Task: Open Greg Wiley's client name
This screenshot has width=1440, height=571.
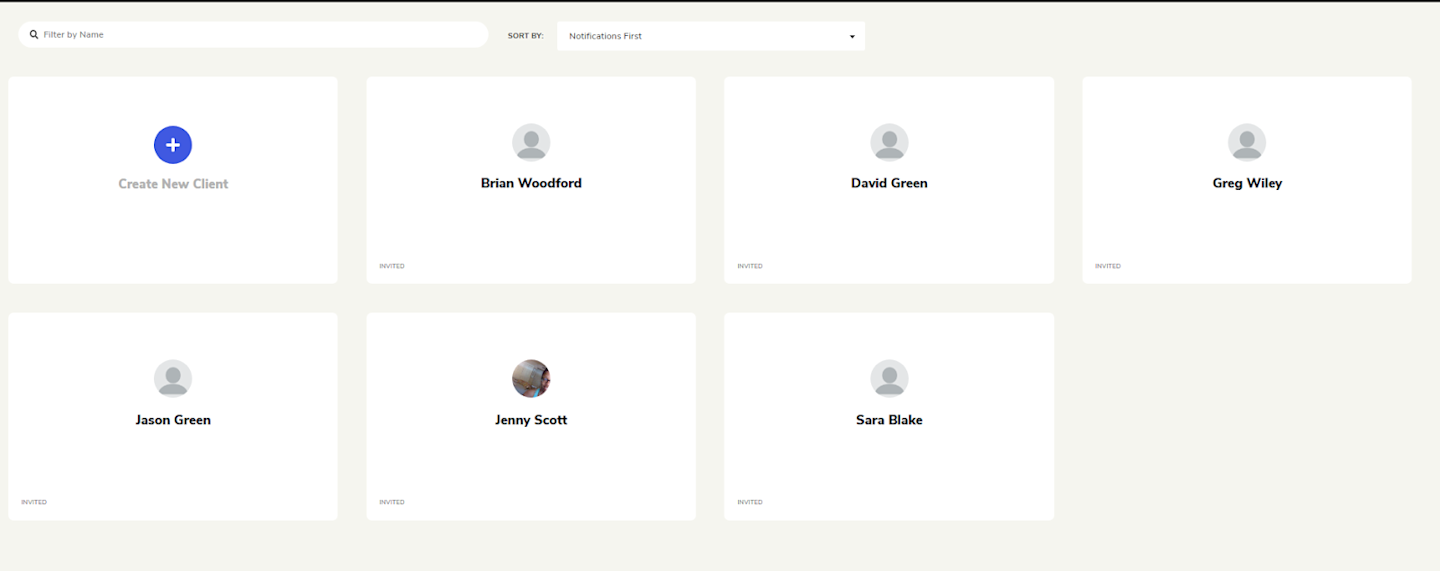Action: pos(1246,183)
